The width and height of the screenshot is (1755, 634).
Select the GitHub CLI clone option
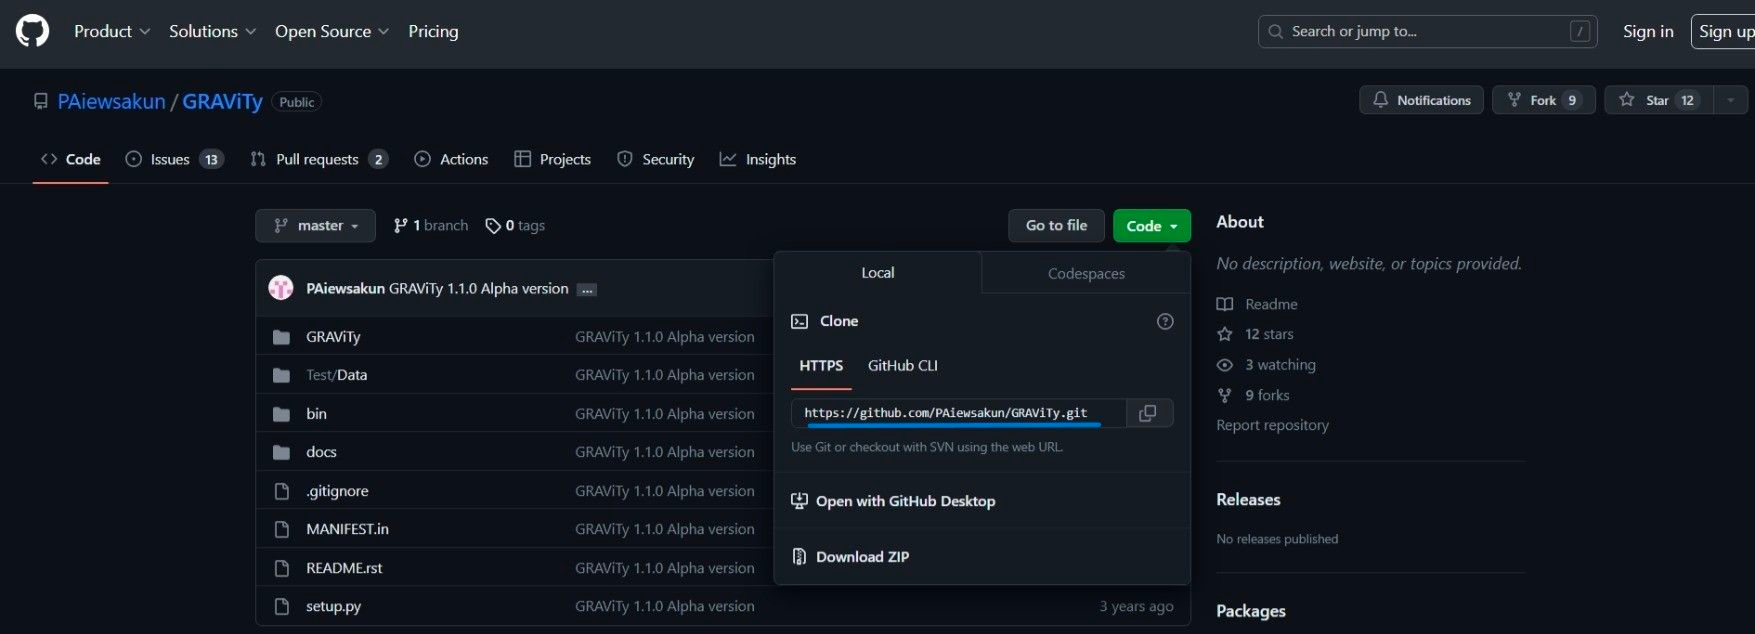(x=903, y=366)
